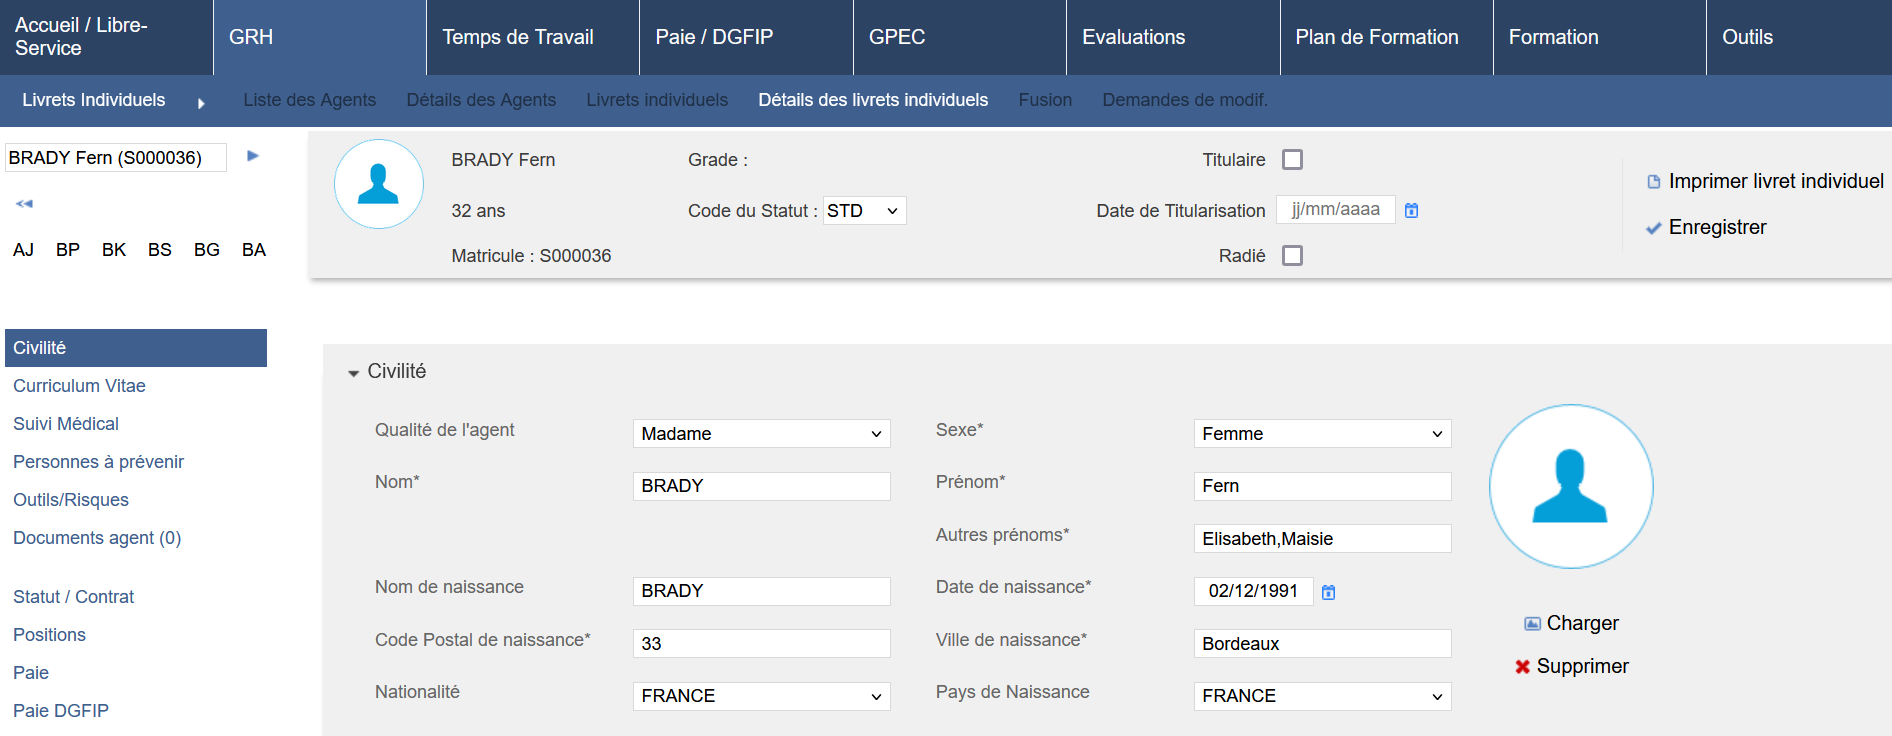Expand the Sexe dropdown
Image resolution: width=1892 pixels, height=736 pixels.
click(1322, 434)
